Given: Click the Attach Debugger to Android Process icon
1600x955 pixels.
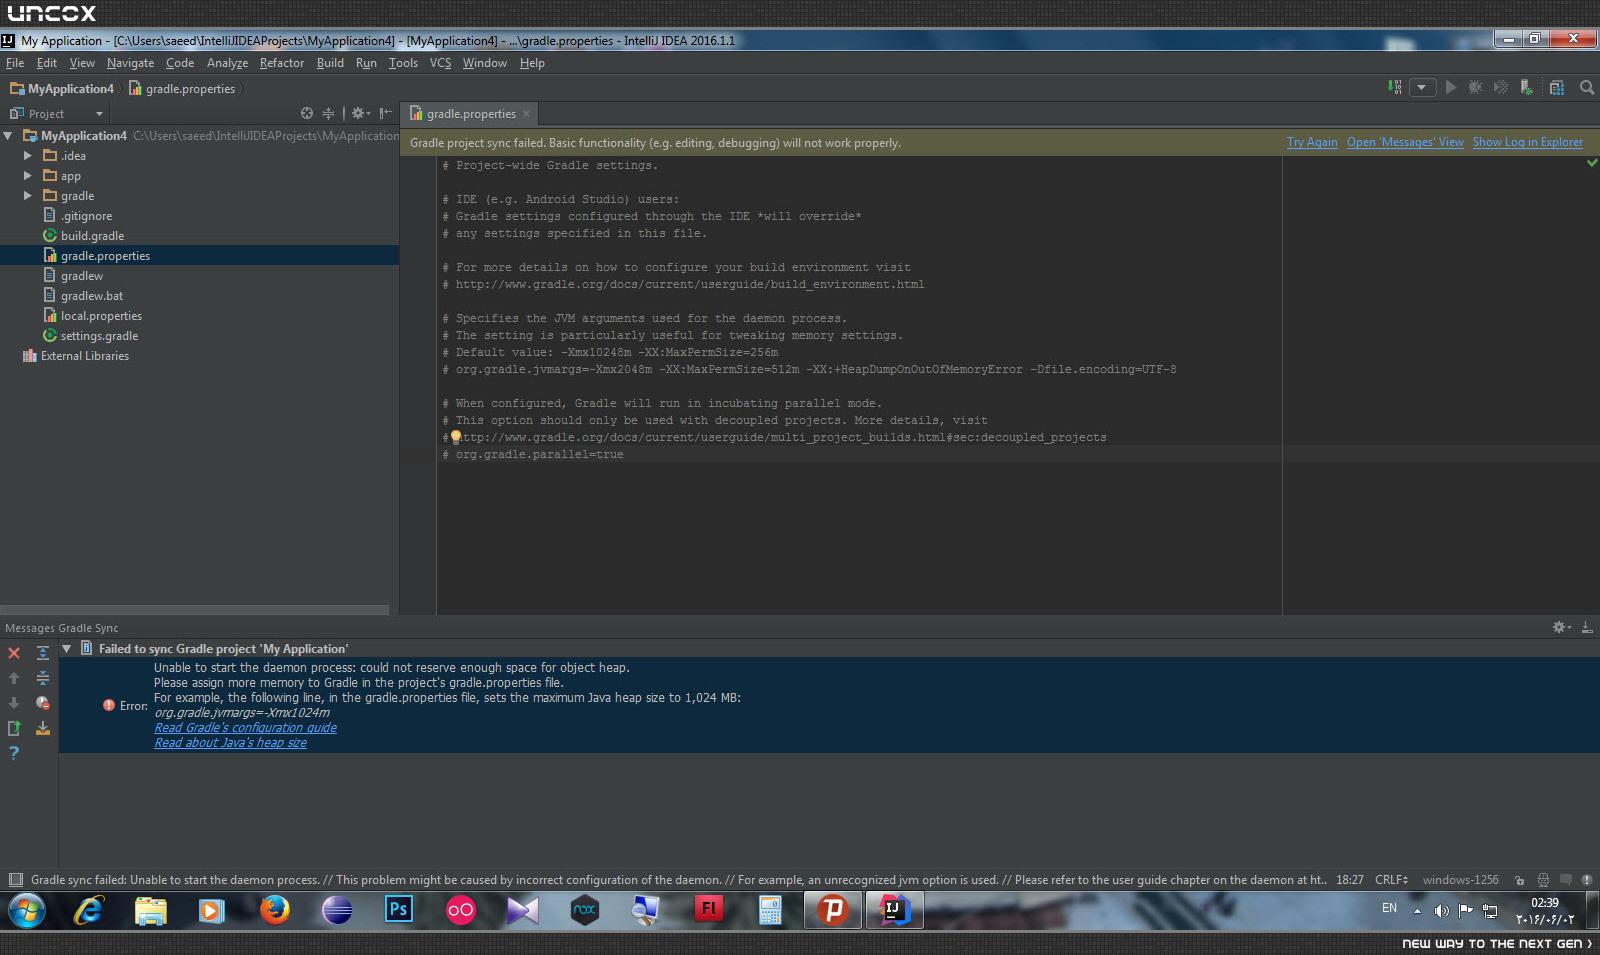Looking at the screenshot, I should [1527, 88].
